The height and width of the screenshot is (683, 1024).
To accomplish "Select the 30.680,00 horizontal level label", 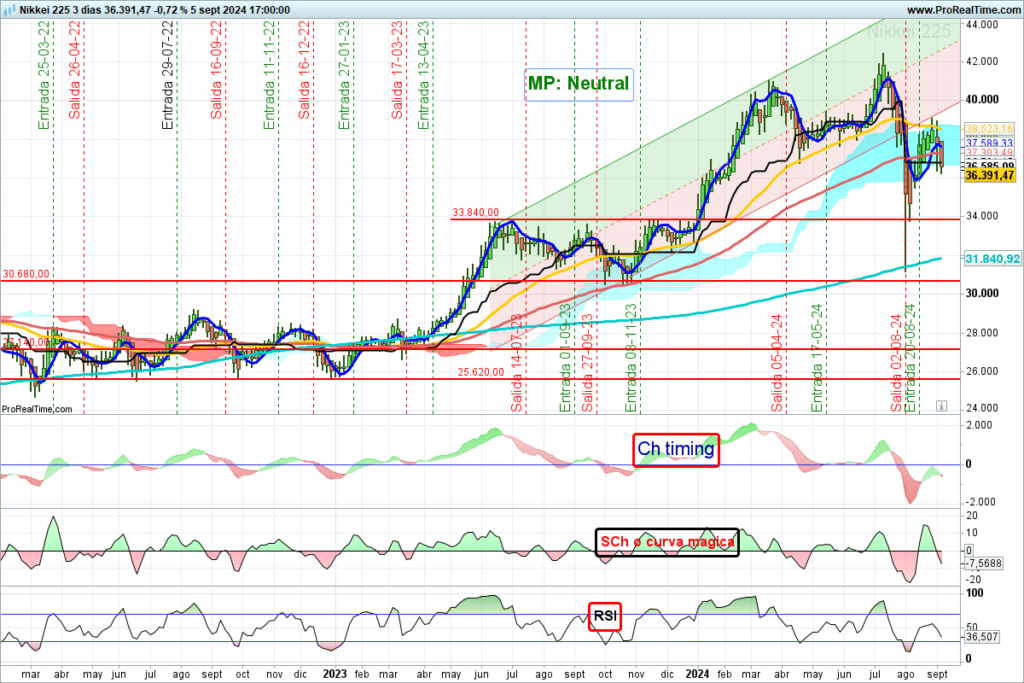I will click(x=26, y=274).
